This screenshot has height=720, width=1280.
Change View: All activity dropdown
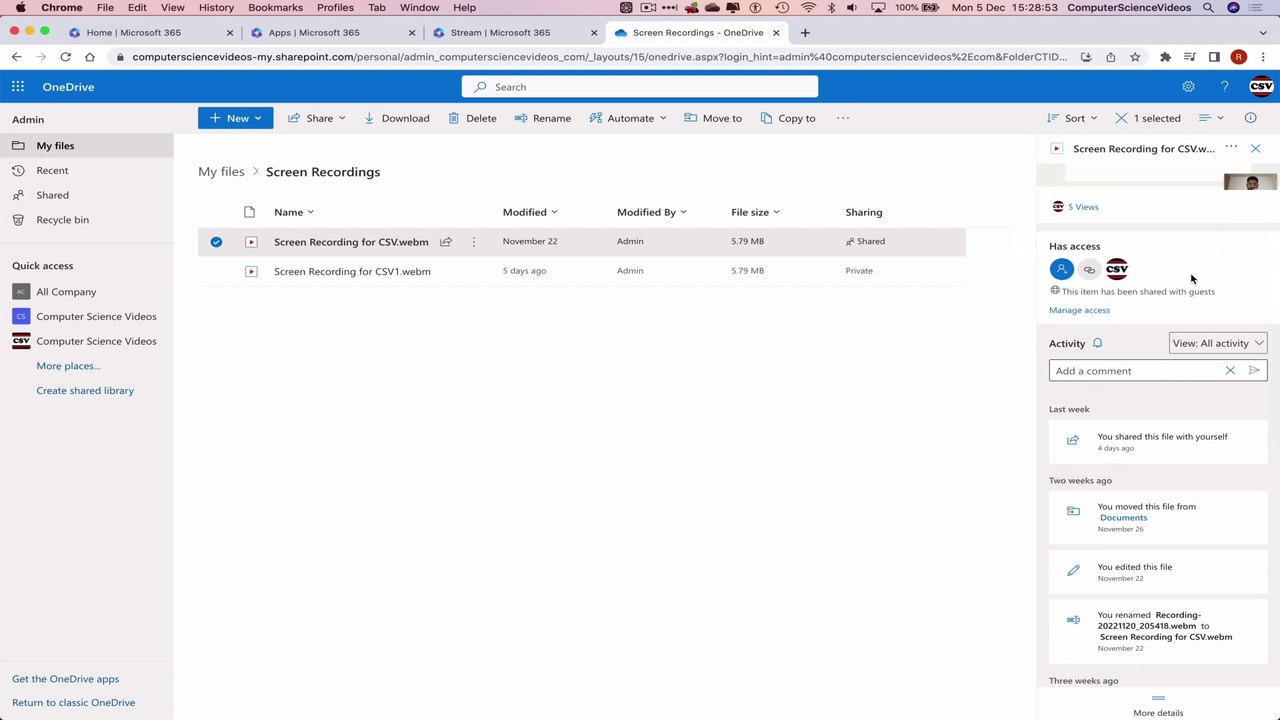[1218, 343]
